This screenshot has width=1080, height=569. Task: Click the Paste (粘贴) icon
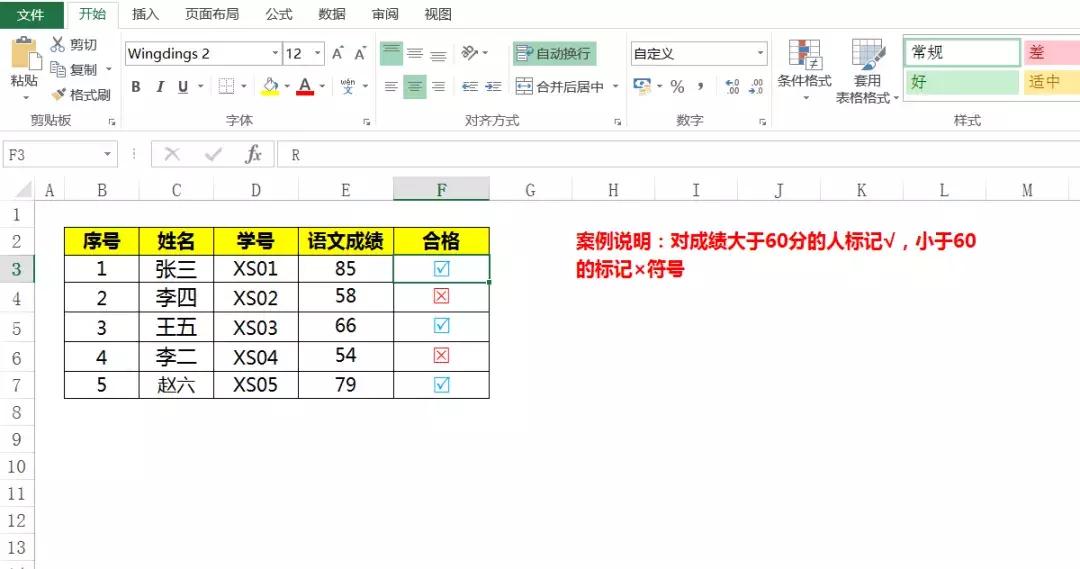click(25, 54)
